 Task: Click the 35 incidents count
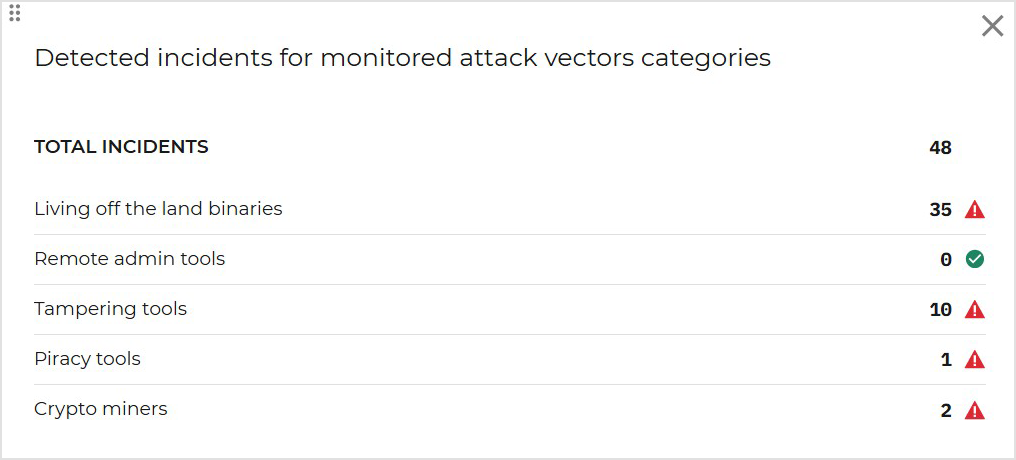tap(940, 210)
